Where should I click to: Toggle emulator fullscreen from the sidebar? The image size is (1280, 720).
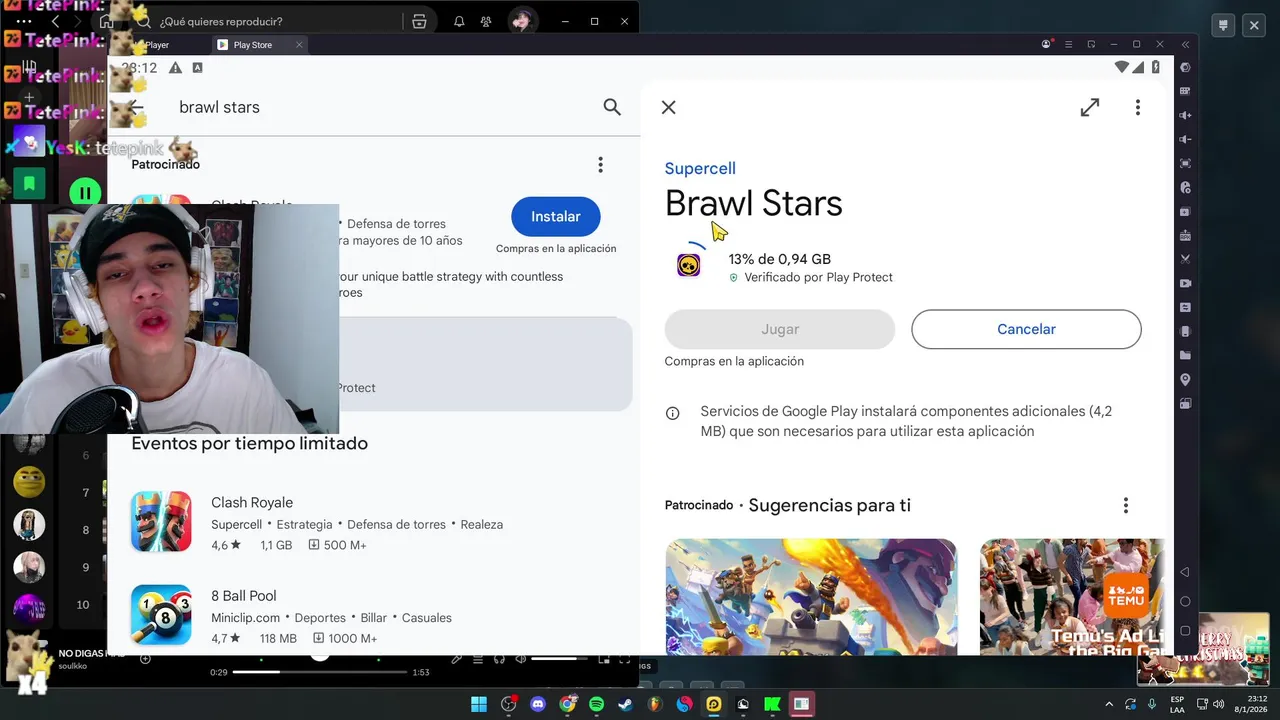tap(1185, 163)
